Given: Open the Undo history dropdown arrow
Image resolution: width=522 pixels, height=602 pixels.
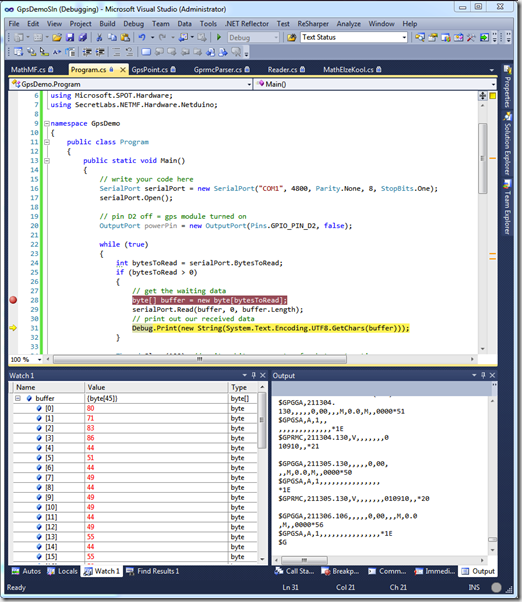Looking at the screenshot, I should (x=152, y=37).
